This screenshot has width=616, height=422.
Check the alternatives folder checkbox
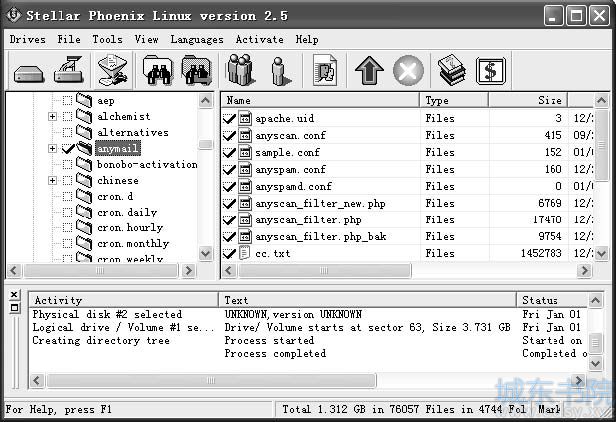(68, 132)
